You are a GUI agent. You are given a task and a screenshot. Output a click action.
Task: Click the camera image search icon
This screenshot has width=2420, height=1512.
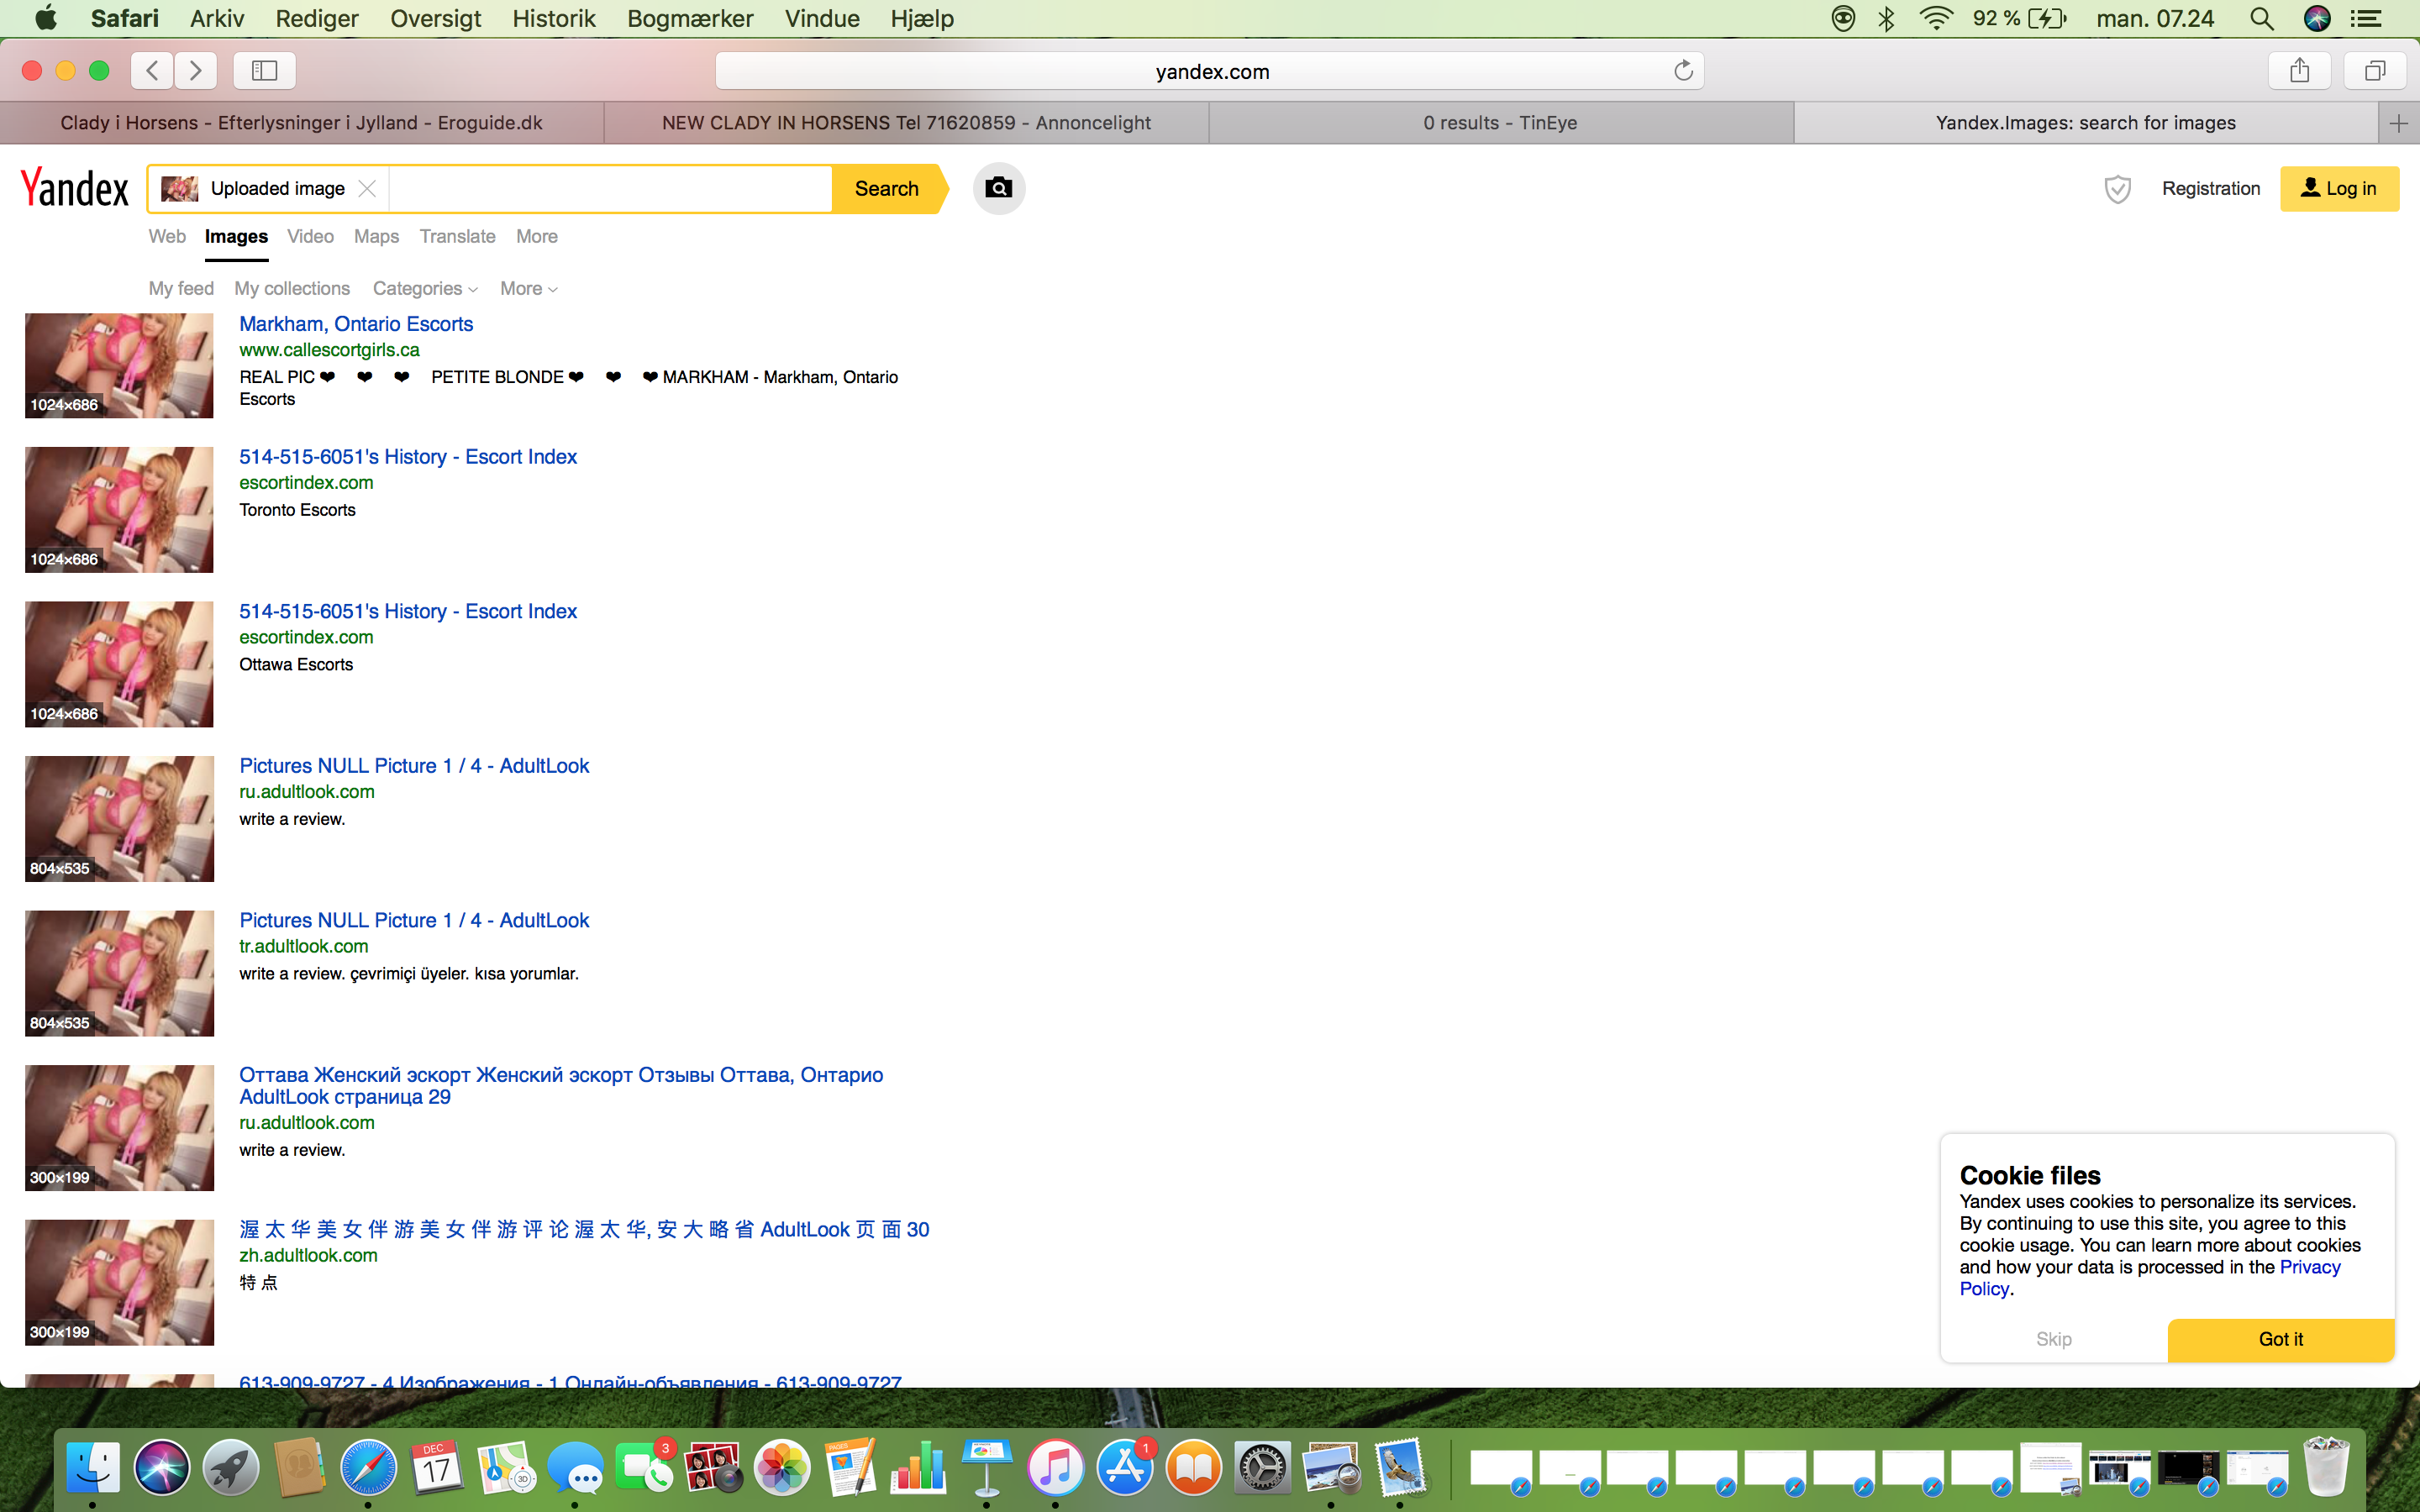pos(998,188)
